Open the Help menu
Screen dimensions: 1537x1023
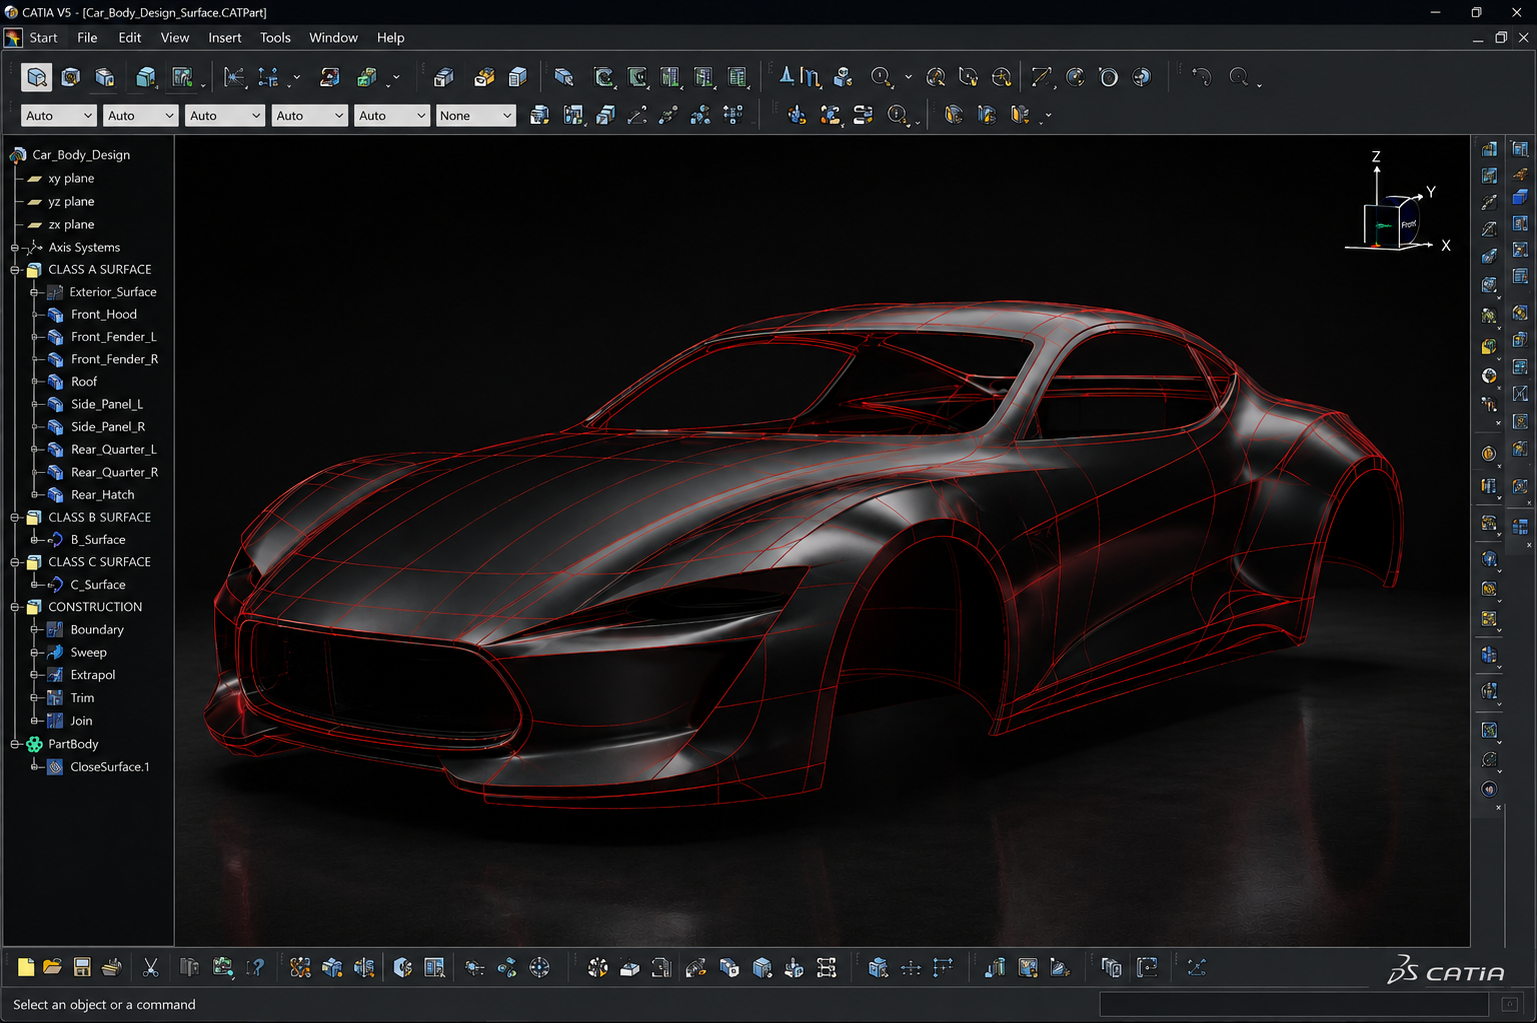pyautogui.click(x=391, y=38)
